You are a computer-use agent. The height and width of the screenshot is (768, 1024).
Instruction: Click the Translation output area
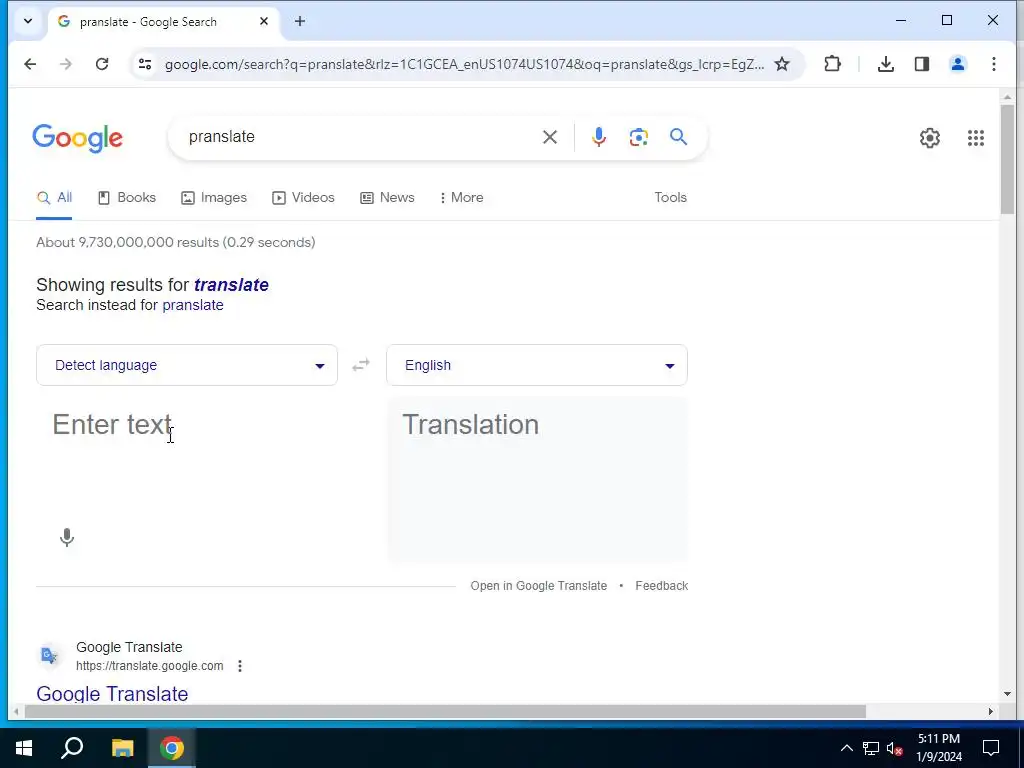[537, 479]
